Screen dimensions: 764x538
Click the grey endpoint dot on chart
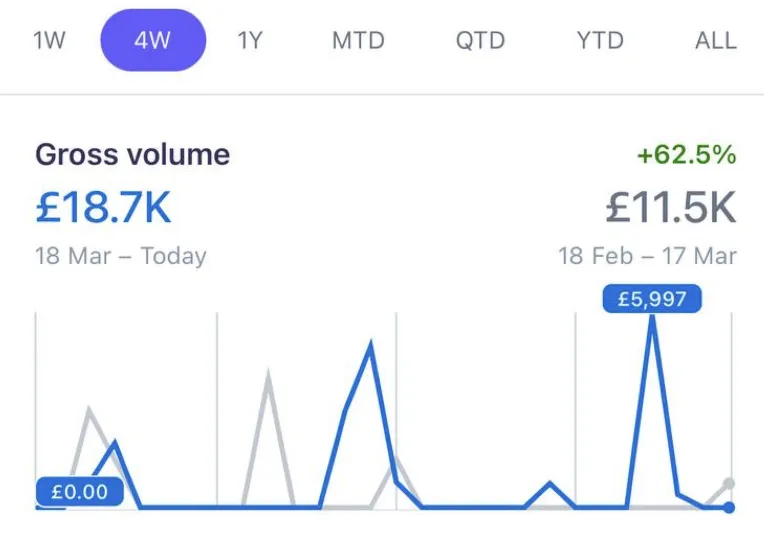729,483
